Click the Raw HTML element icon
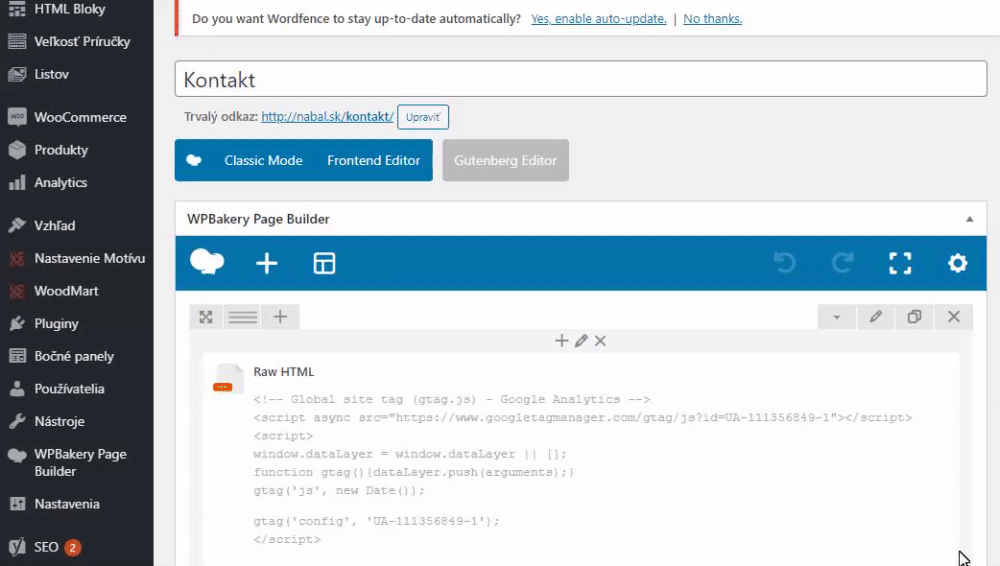Viewport: 1000px width, 566px height. pos(227,379)
